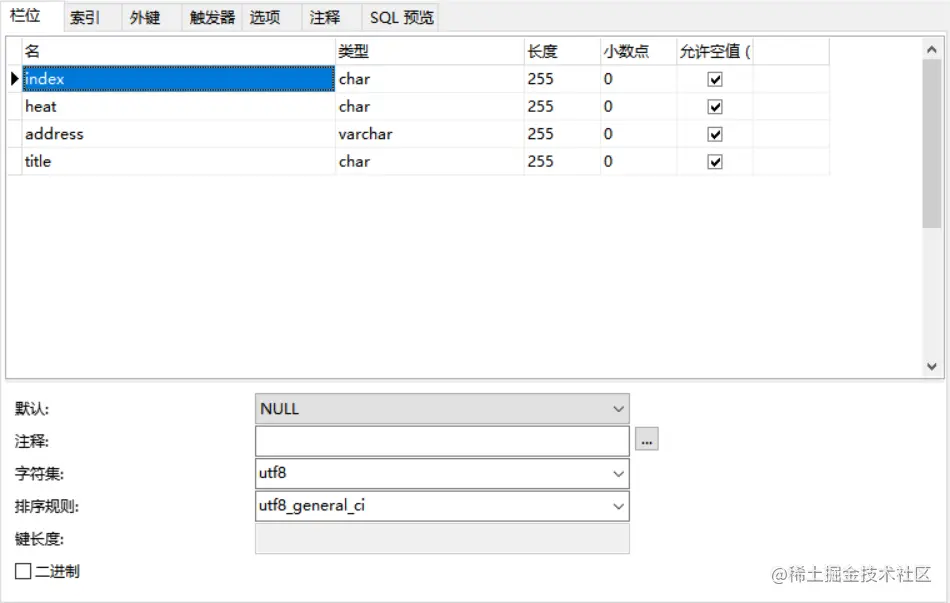Click the varchar type cell
This screenshot has width=950, height=603.
click(x=430, y=133)
